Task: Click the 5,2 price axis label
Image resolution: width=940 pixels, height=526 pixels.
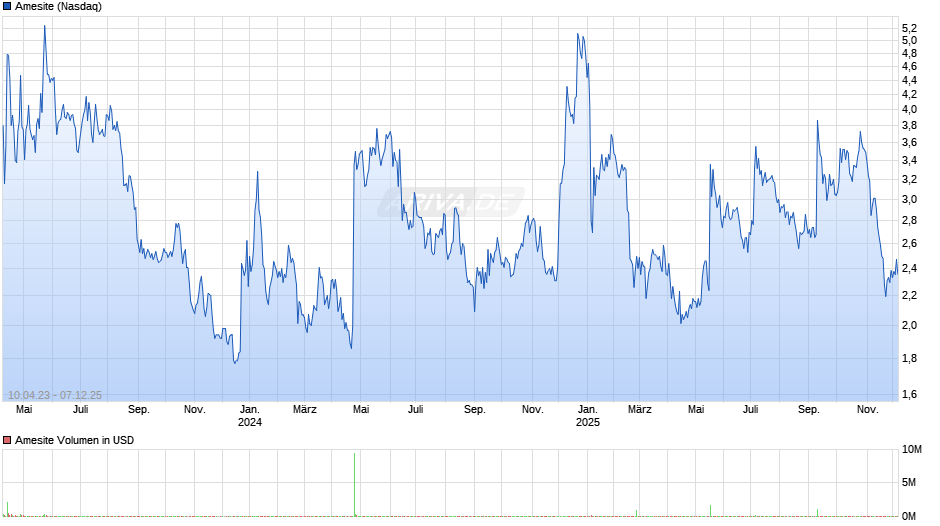Action: [x=909, y=28]
